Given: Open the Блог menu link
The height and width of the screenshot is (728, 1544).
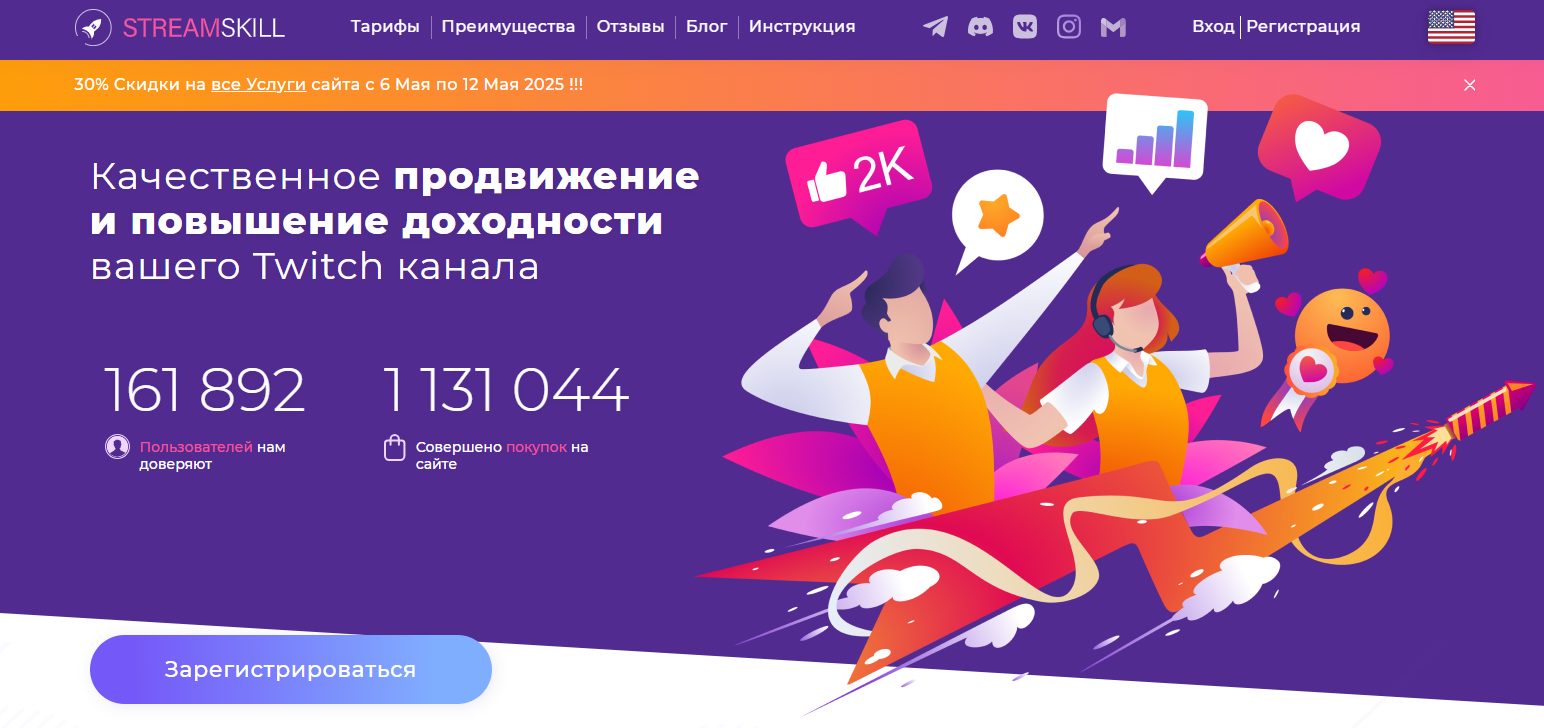Looking at the screenshot, I should tap(706, 27).
